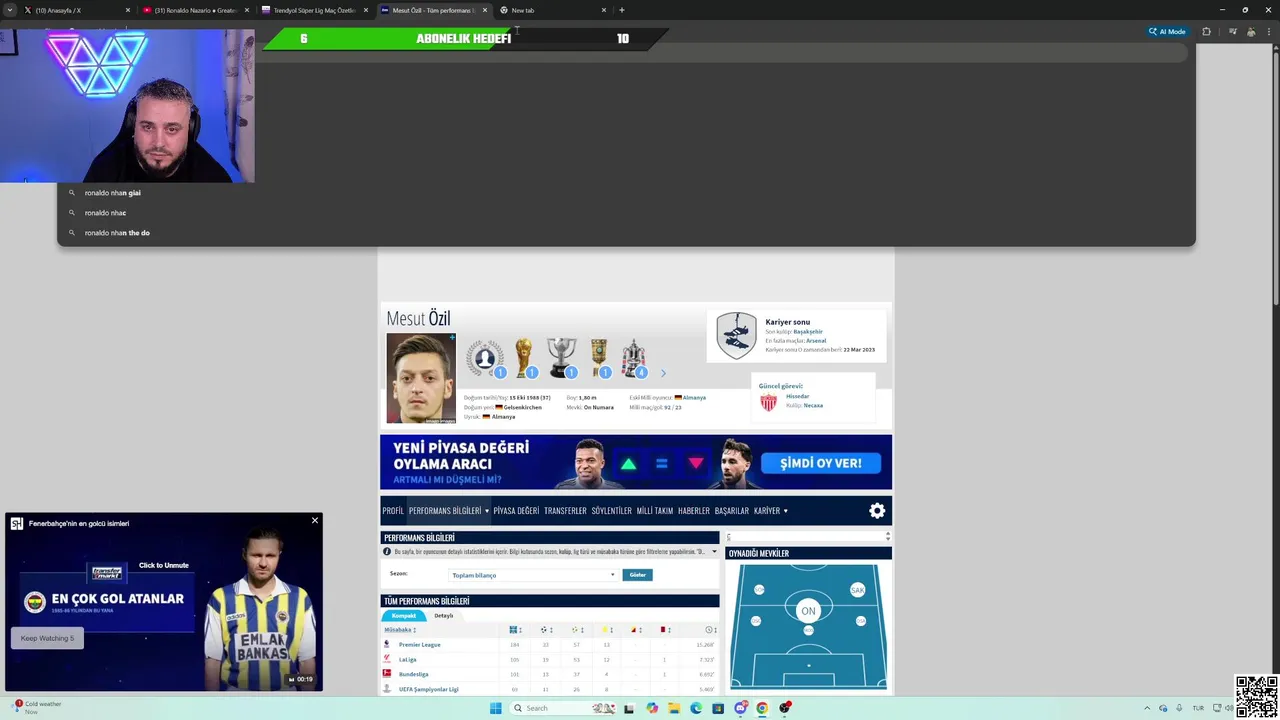Select 'ronaldo nhan the do' search suggestion
Viewport: 1280px width, 720px height.
[x=117, y=233]
